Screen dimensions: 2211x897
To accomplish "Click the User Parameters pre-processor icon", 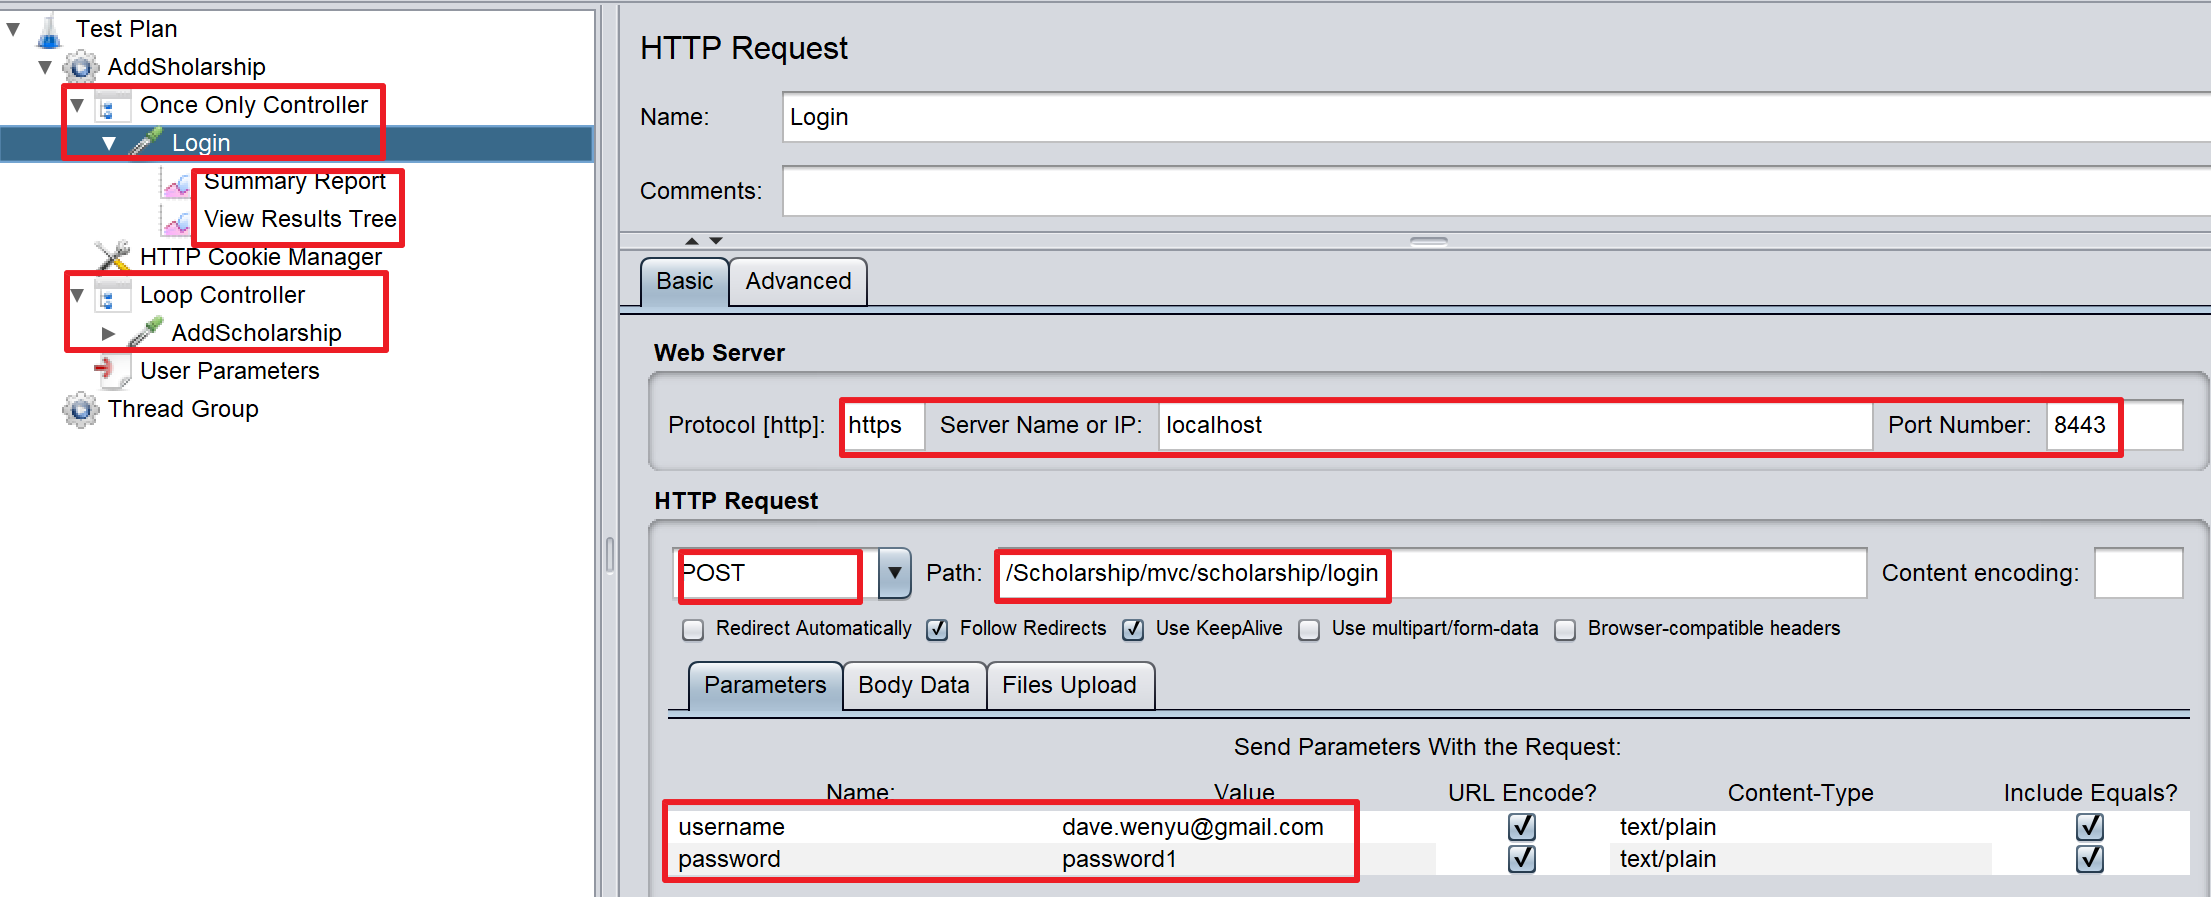I will [x=112, y=371].
